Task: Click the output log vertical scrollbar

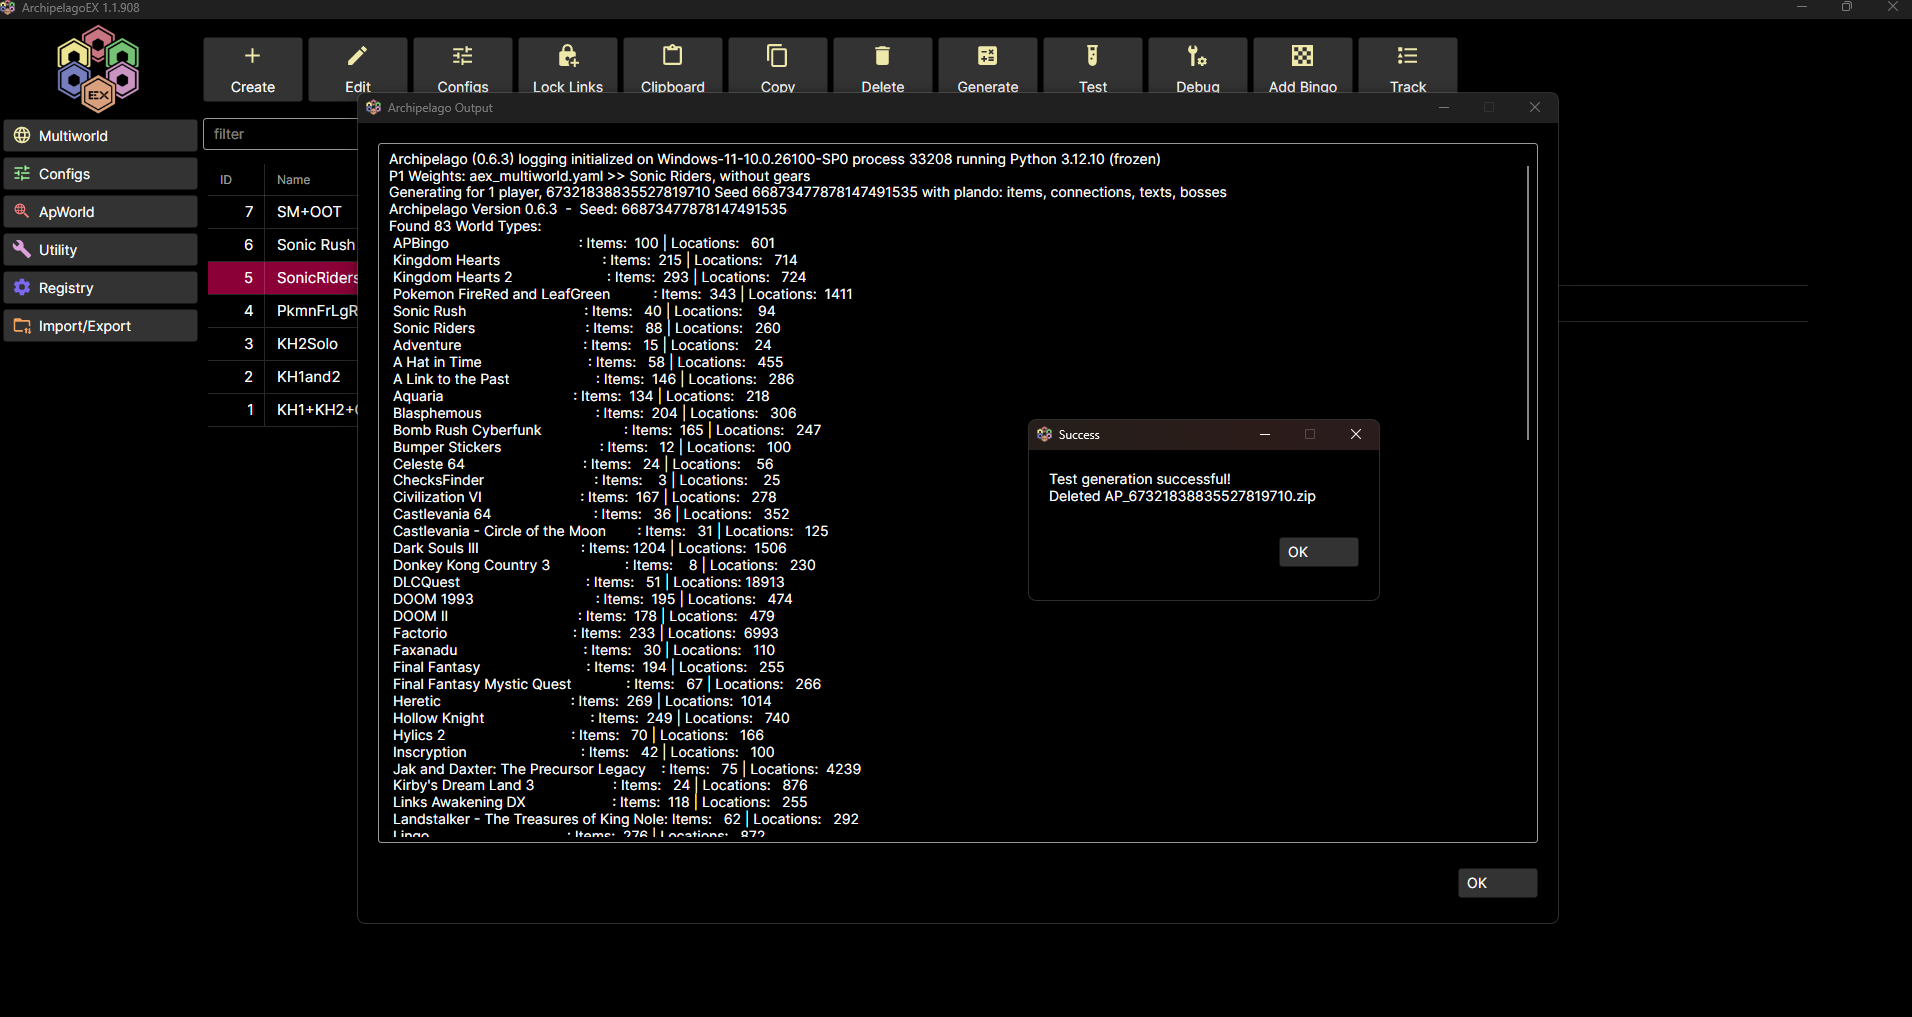Action: point(1527,303)
